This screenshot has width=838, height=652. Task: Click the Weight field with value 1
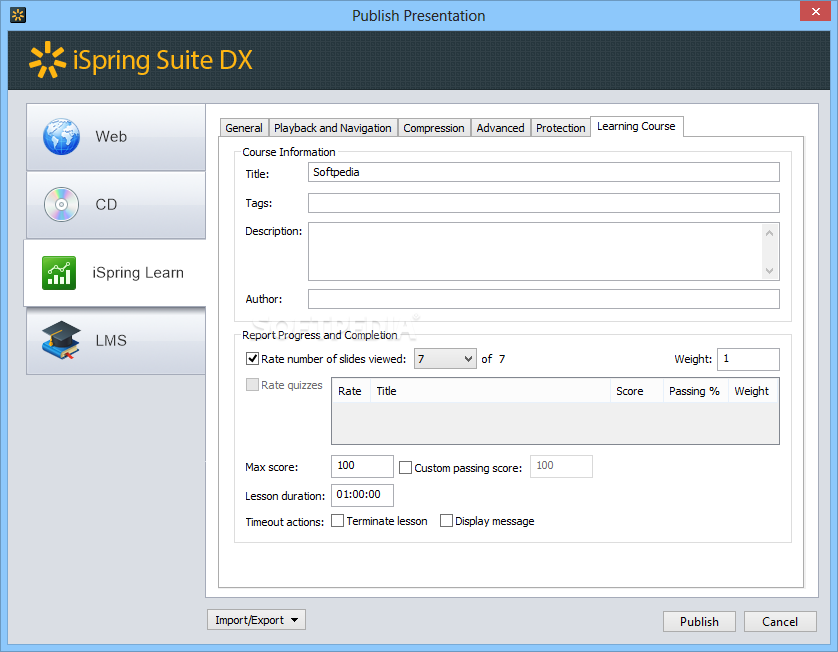(x=748, y=359)
